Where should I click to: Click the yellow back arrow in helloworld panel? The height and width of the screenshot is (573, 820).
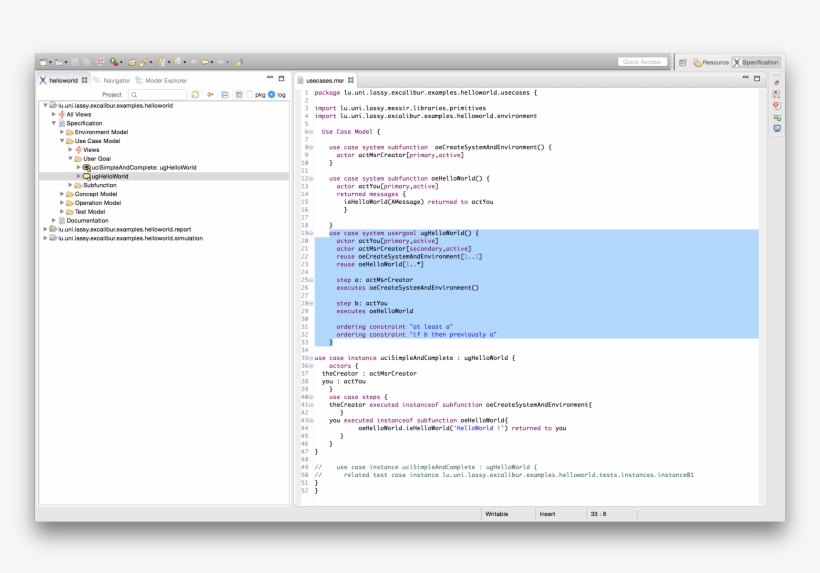[210, 94]
